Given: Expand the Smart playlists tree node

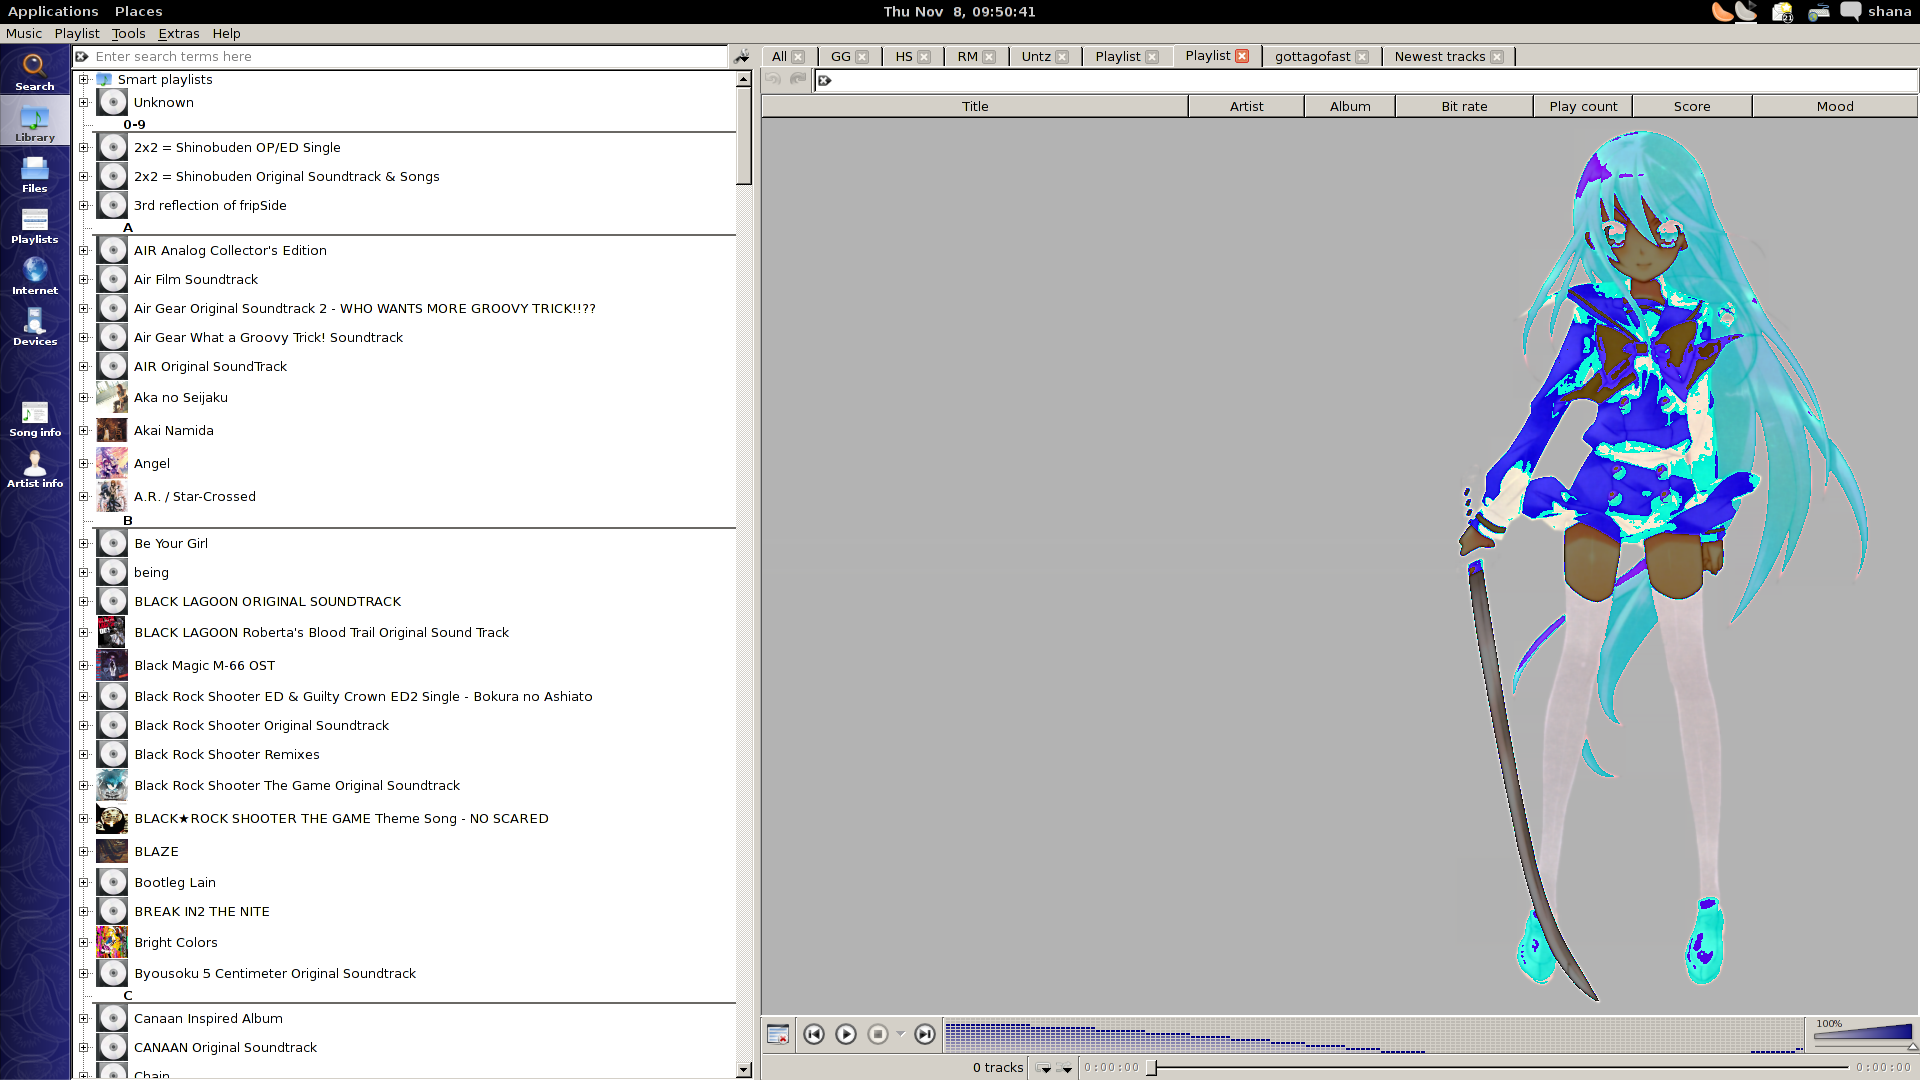Looking at the screenshot, I should pyautogui.click(x=84, y=79).
